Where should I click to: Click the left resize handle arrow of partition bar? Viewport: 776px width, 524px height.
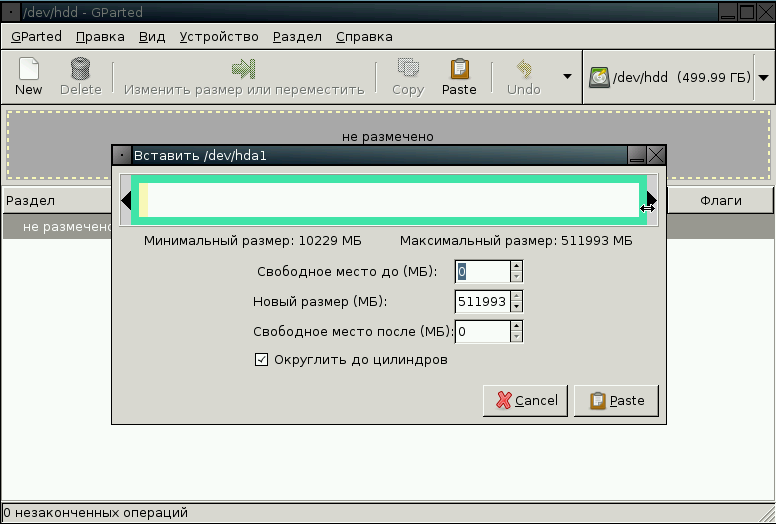pyautogui.click(x=126, y=200)
